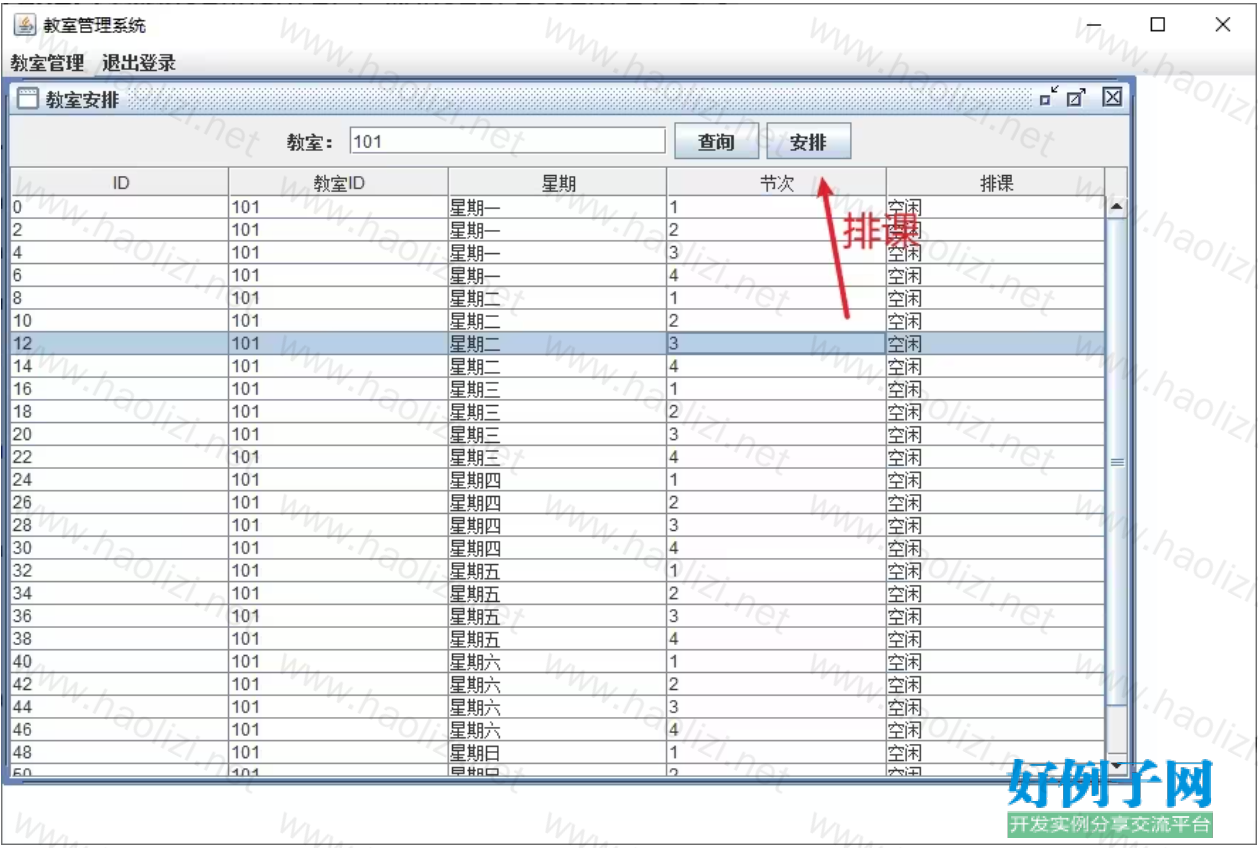
Task: Maximize the 教室安排 internal frame
Action: click(1076, 97)
